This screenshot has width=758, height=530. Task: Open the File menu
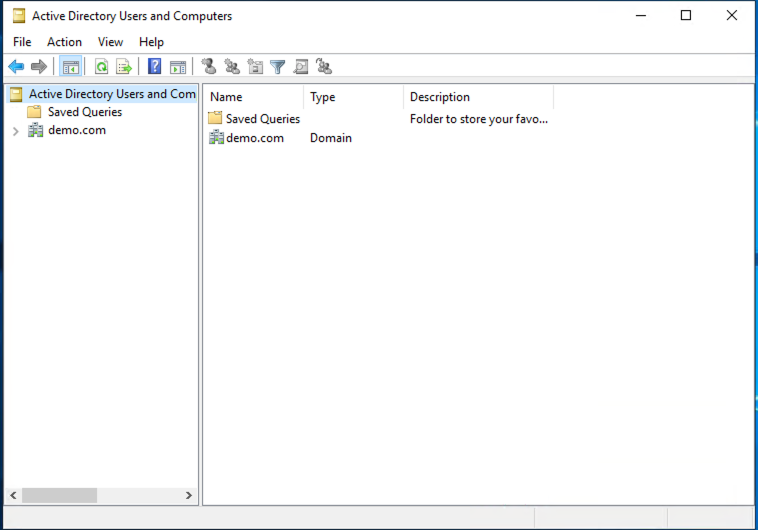(22, 42)
